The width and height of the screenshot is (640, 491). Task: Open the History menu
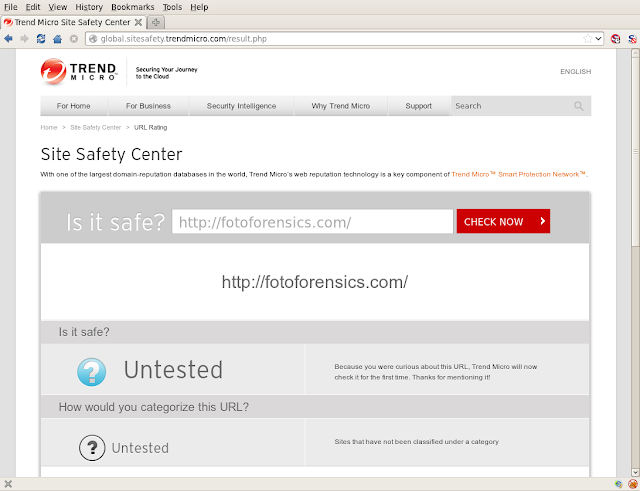(x=89, y=7)
